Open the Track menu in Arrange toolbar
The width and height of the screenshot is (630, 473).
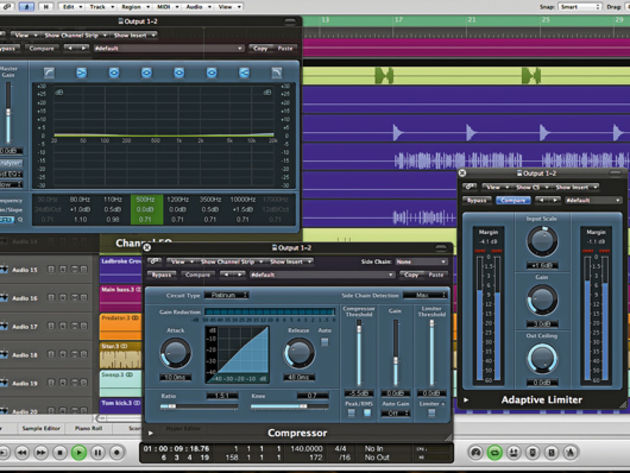(101, 7)
